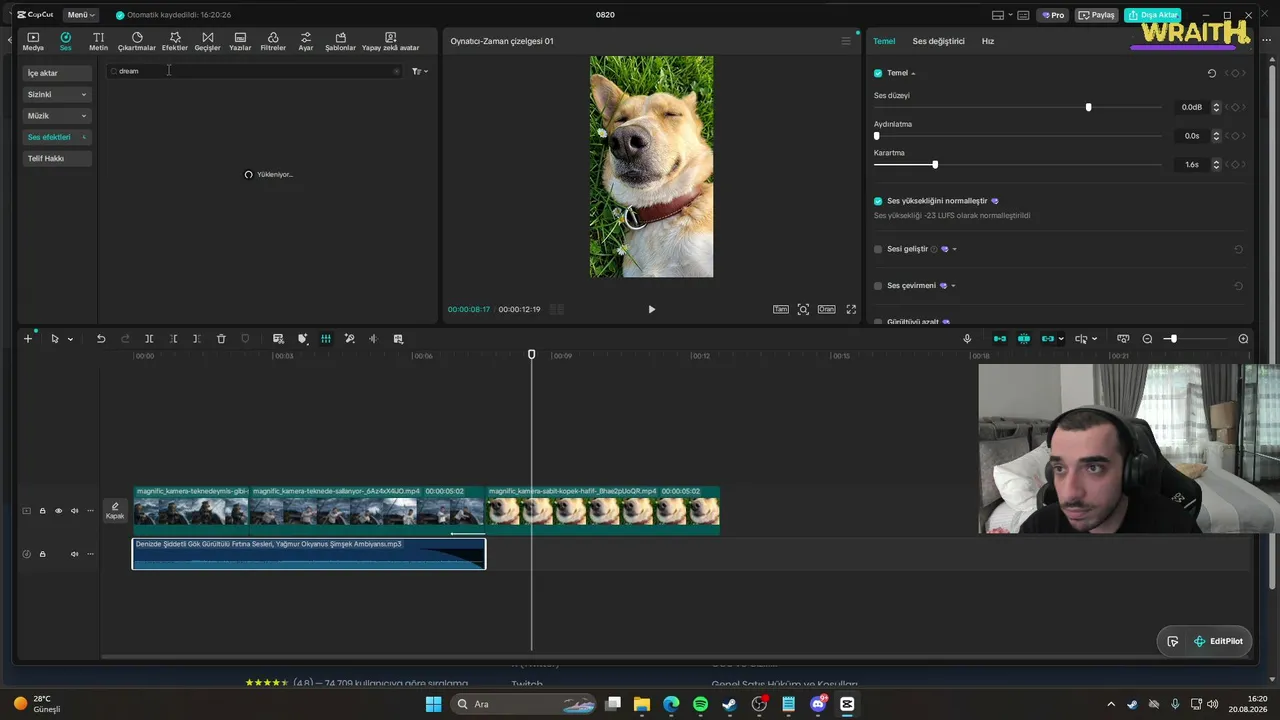This screenshot has height=720, width=1280.
Task: Click the player focus frame icon
Action: click(x=803, y=310)
